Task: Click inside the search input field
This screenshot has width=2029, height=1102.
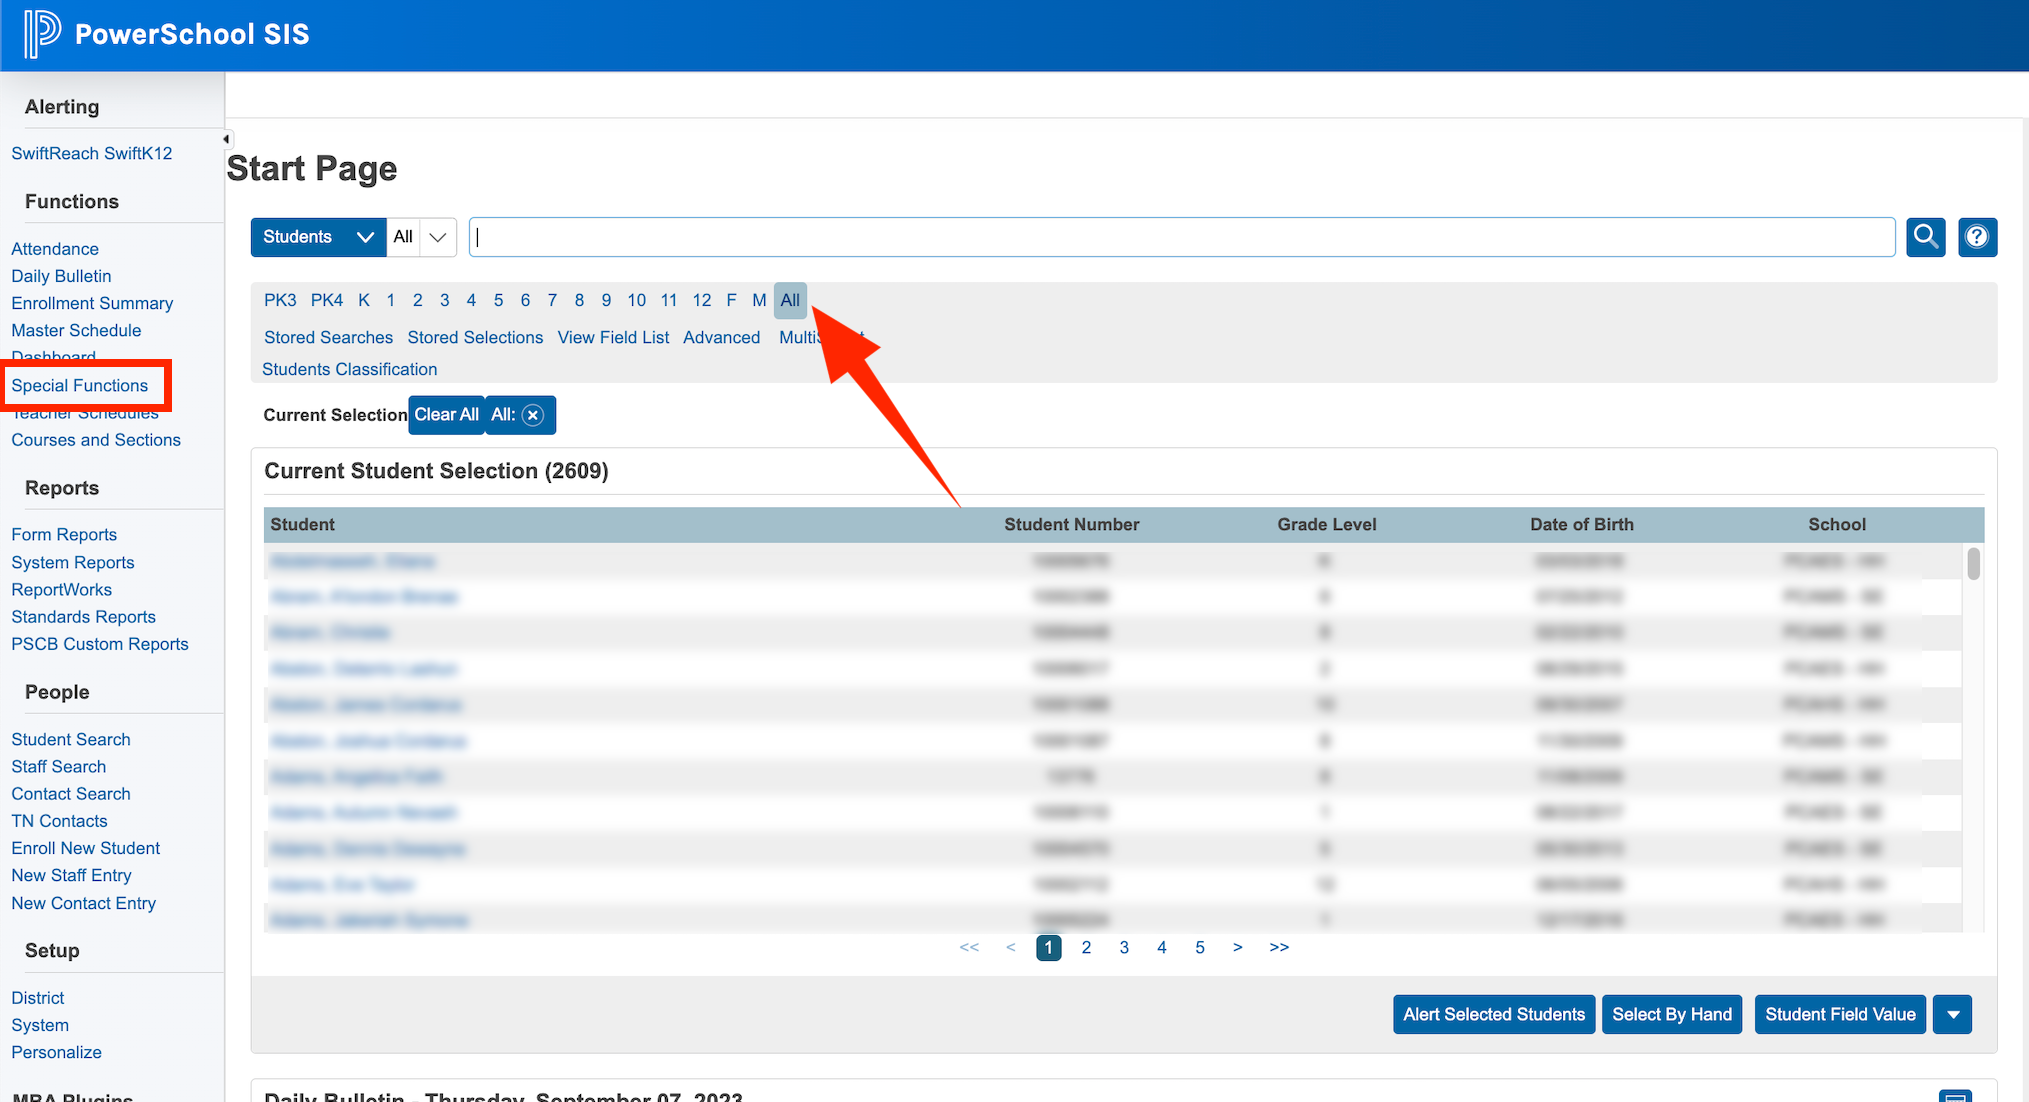Action: pos(1000,237)
